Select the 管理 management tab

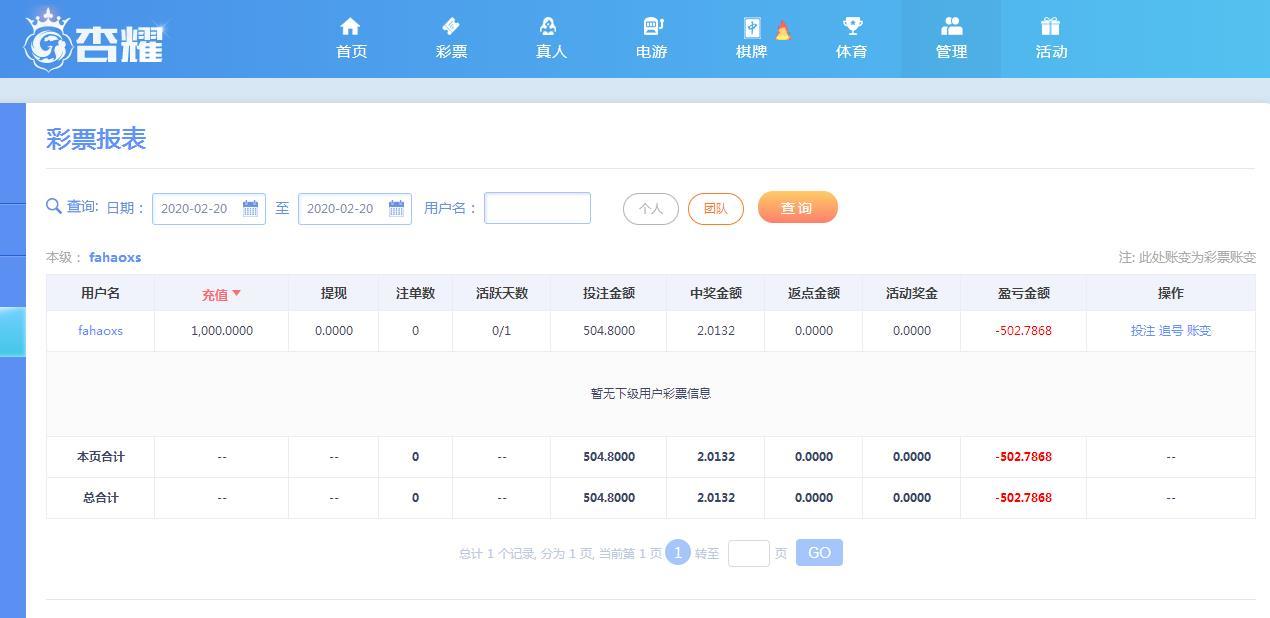pos(951,39)
